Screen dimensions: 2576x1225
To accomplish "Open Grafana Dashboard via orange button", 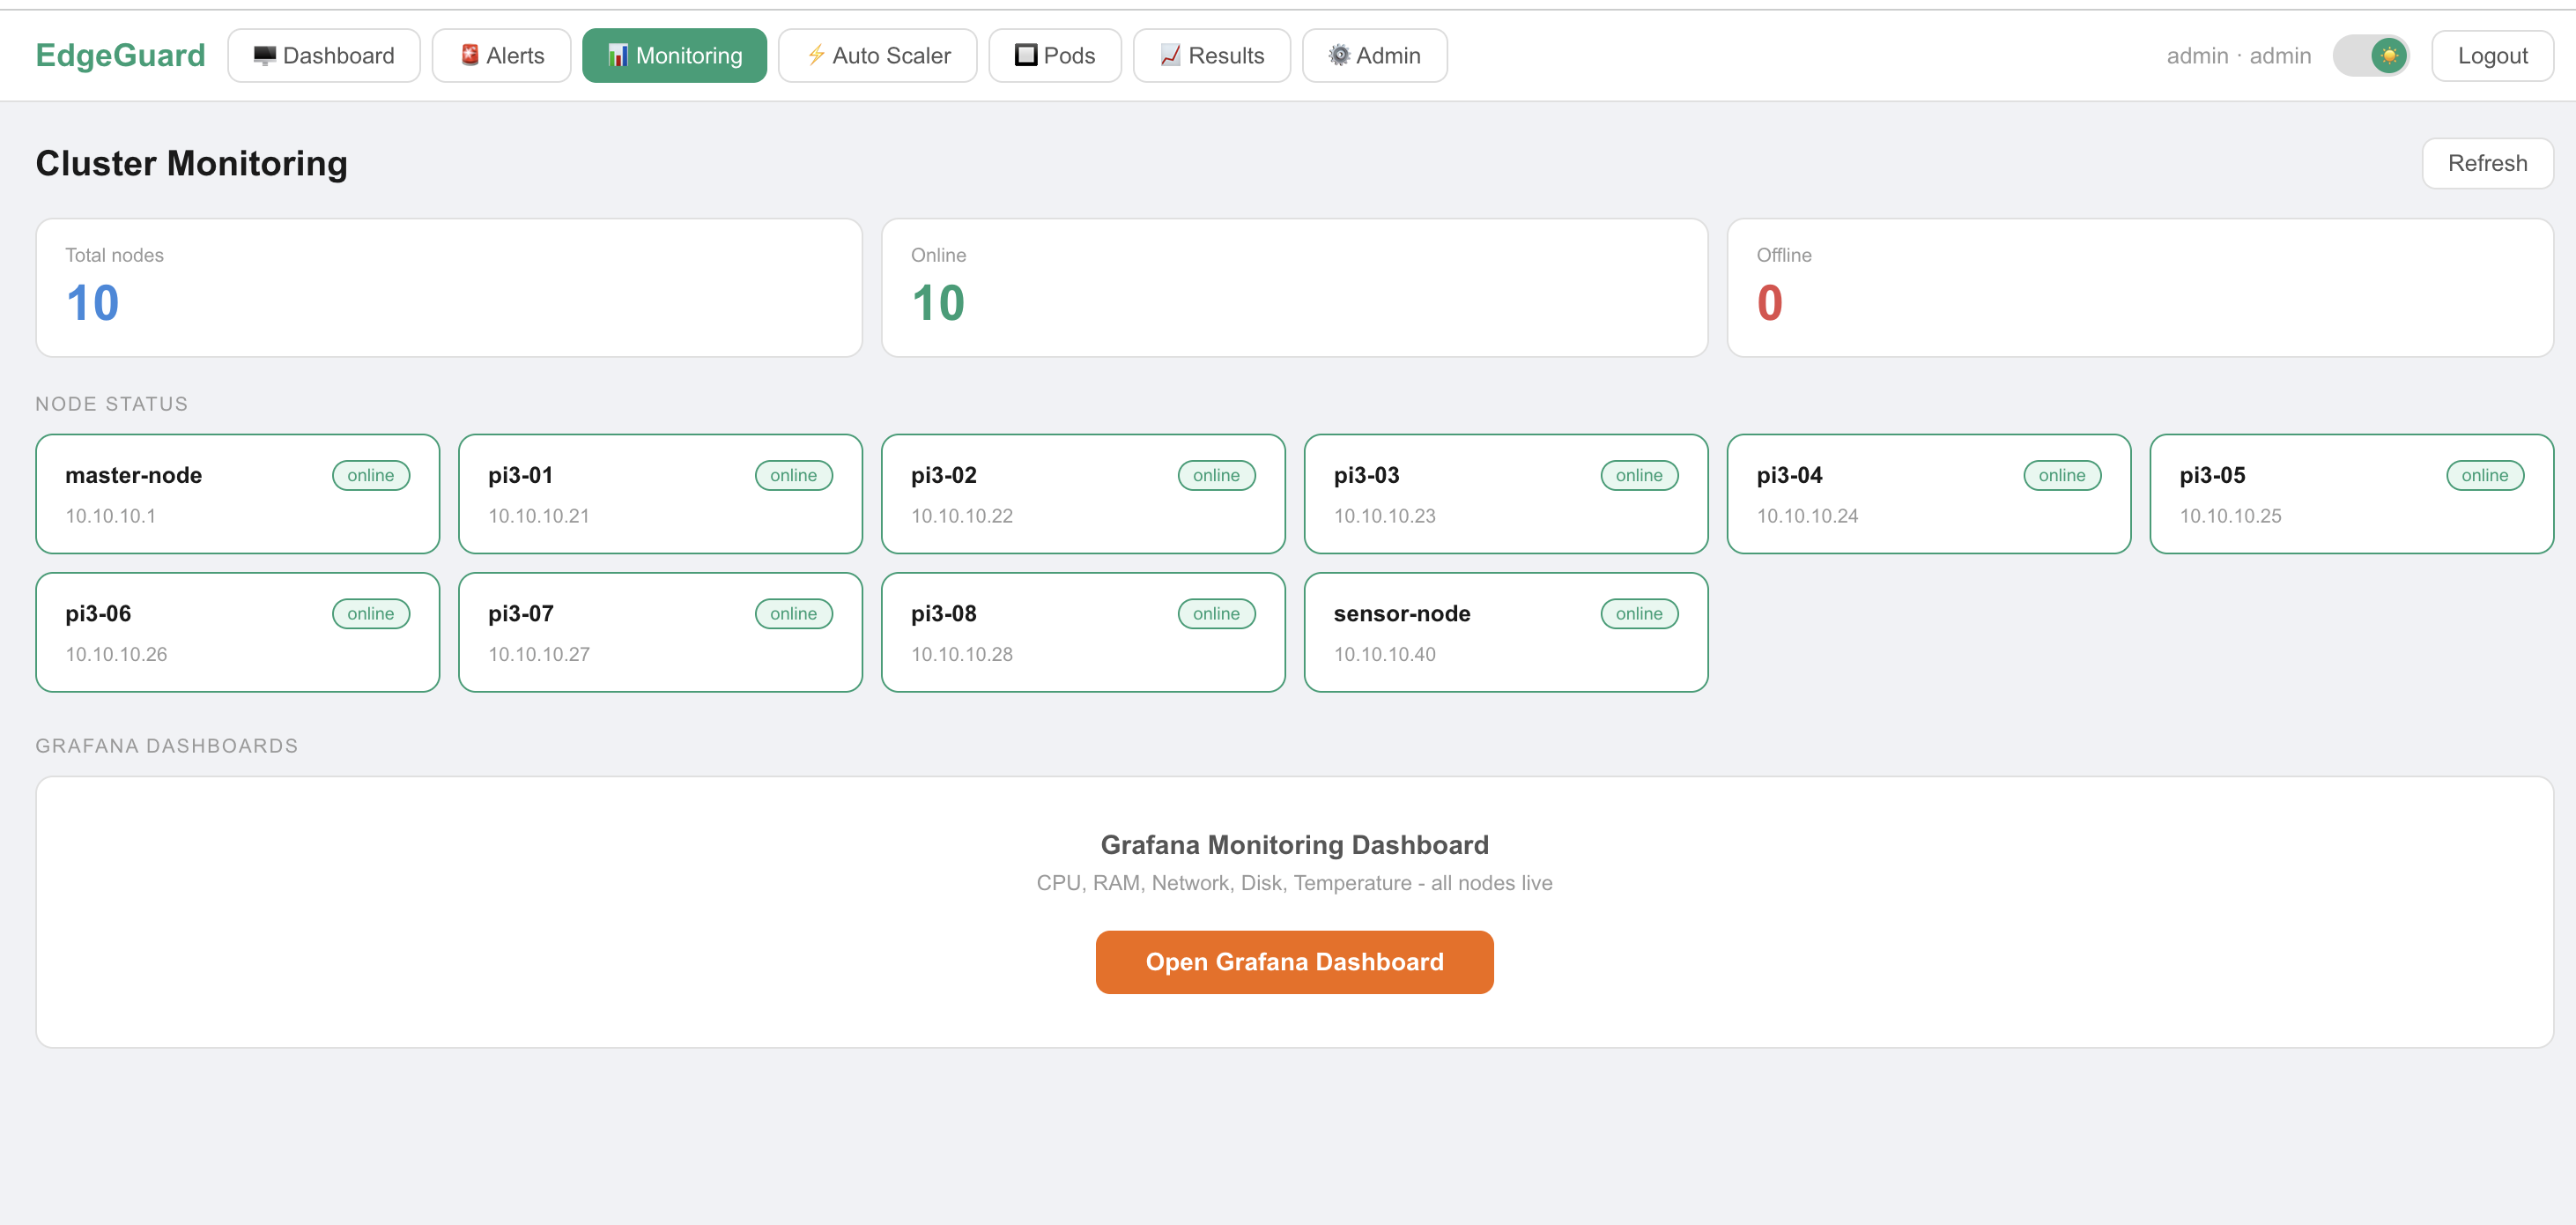I will (1294, 962).
